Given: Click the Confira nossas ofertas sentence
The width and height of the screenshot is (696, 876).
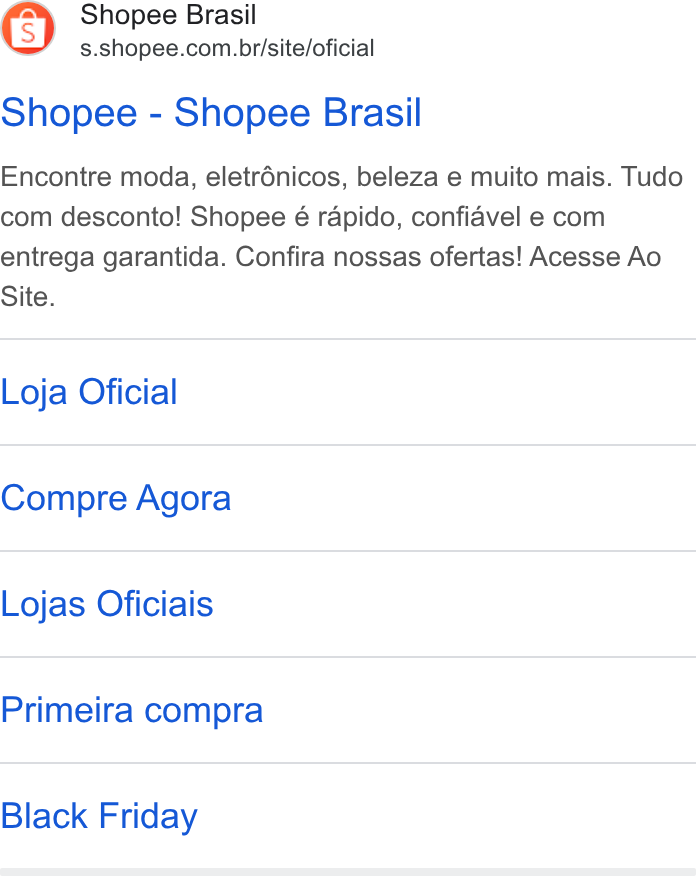Looking at the screenshot, I should pyautogui.click(x=378, y=257).
